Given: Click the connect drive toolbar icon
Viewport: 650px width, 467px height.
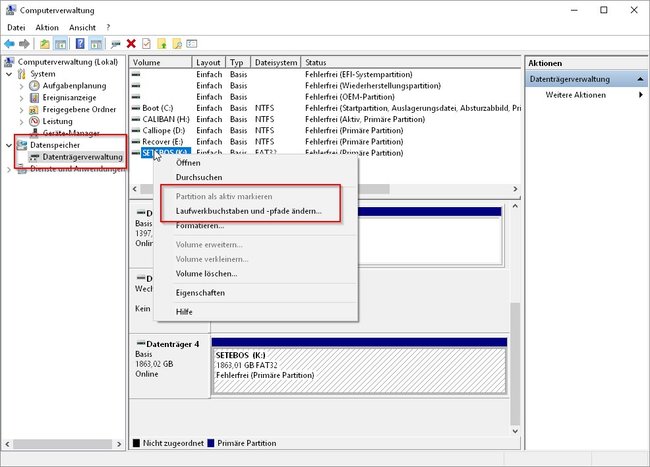Looking at the screenshot, I should (116, 44).
